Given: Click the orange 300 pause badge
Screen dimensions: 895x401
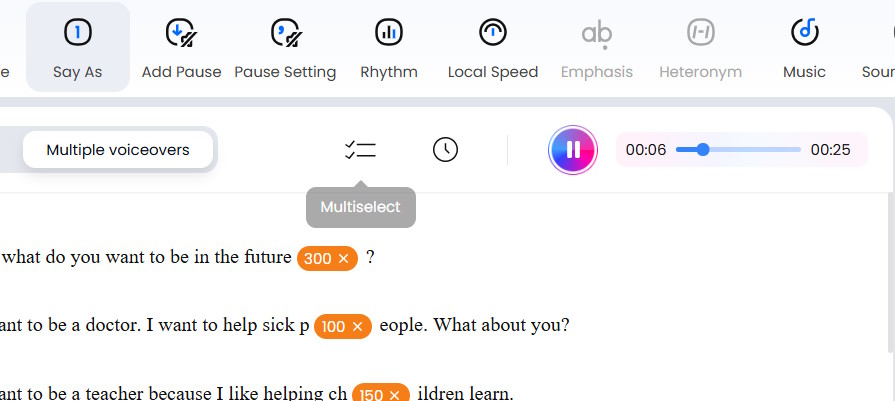Looking at the screenshot, I should [317, 259].
